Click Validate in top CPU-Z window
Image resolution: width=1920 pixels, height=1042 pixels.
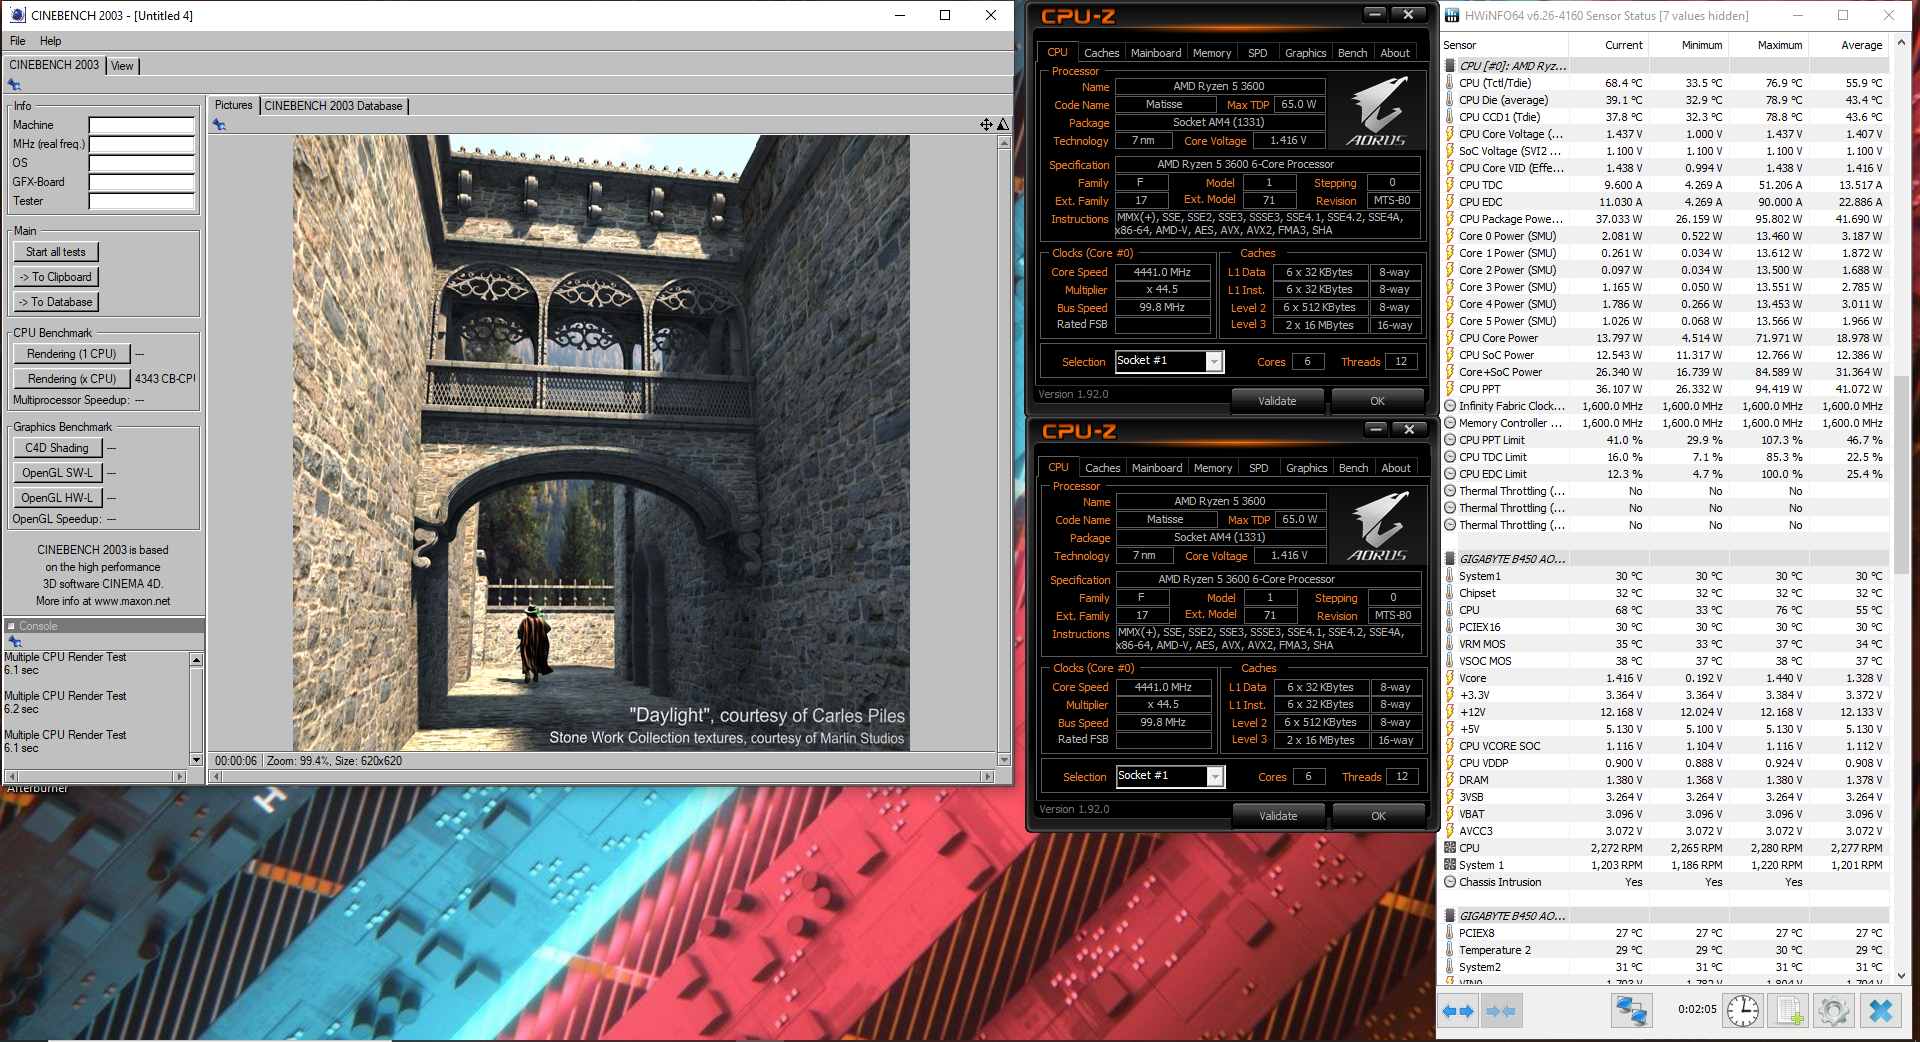click(x=1277, y=401)
